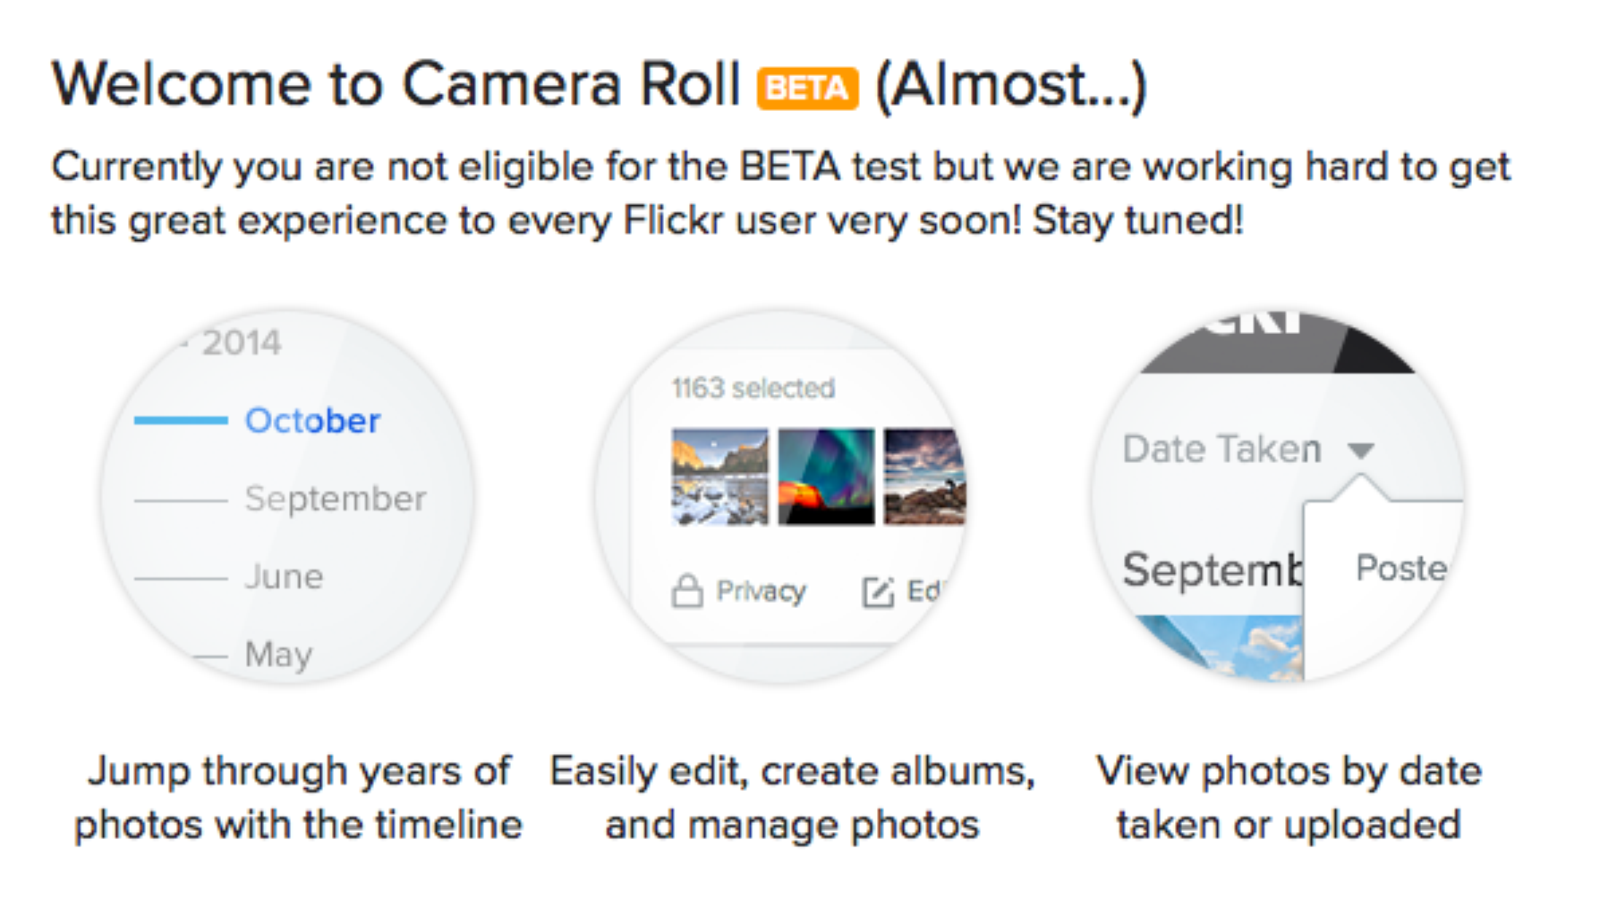Choose the Posted option in popup
The image size is (1600, 900).
tap(1400, 568)
